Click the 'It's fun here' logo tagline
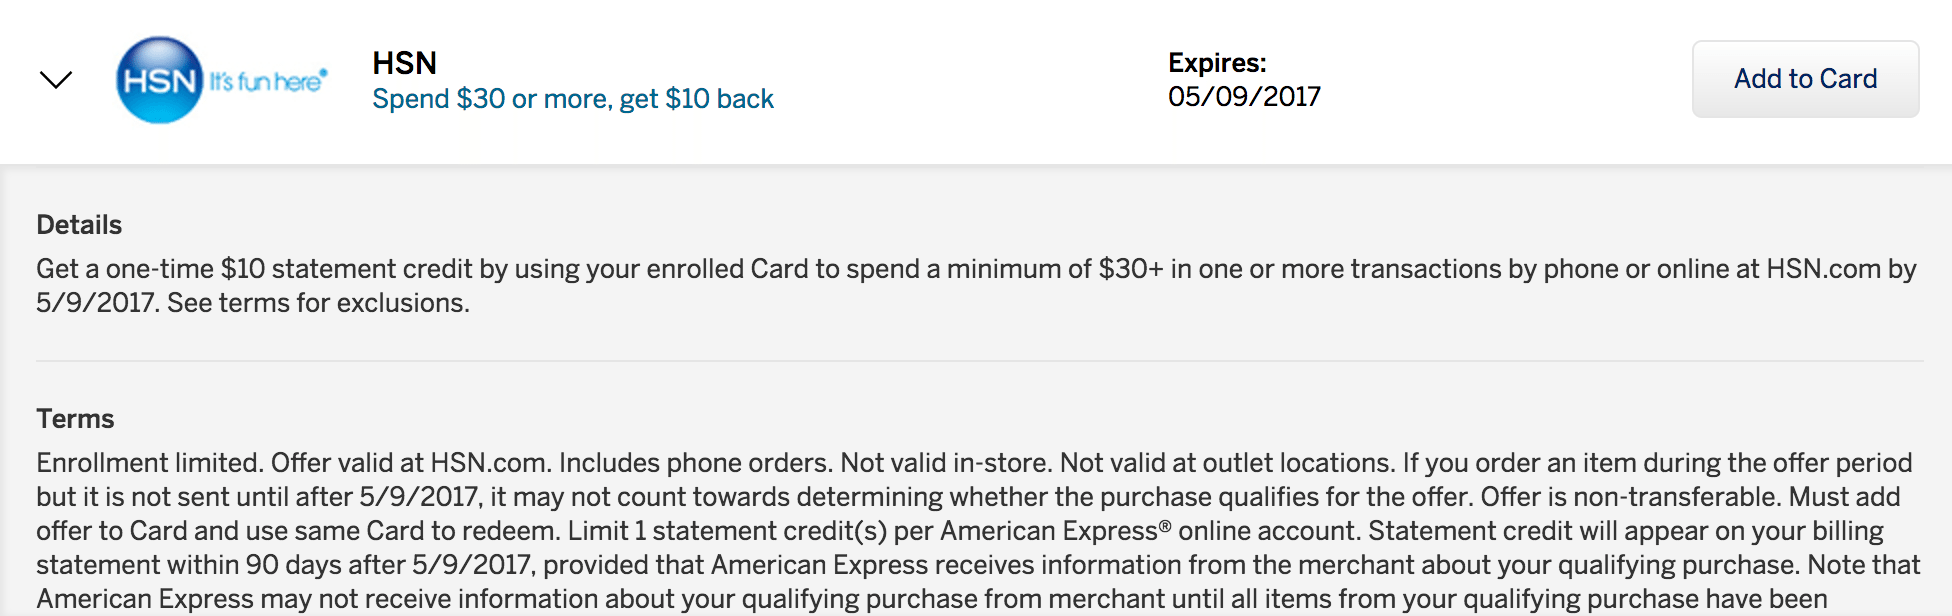The image size is (1952, 616). [268, 80]
